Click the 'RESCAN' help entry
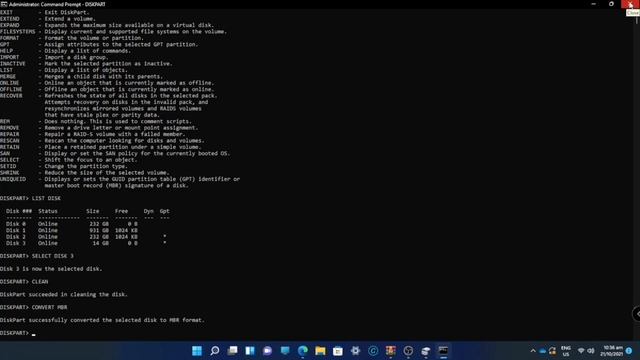 coord(102,141)
